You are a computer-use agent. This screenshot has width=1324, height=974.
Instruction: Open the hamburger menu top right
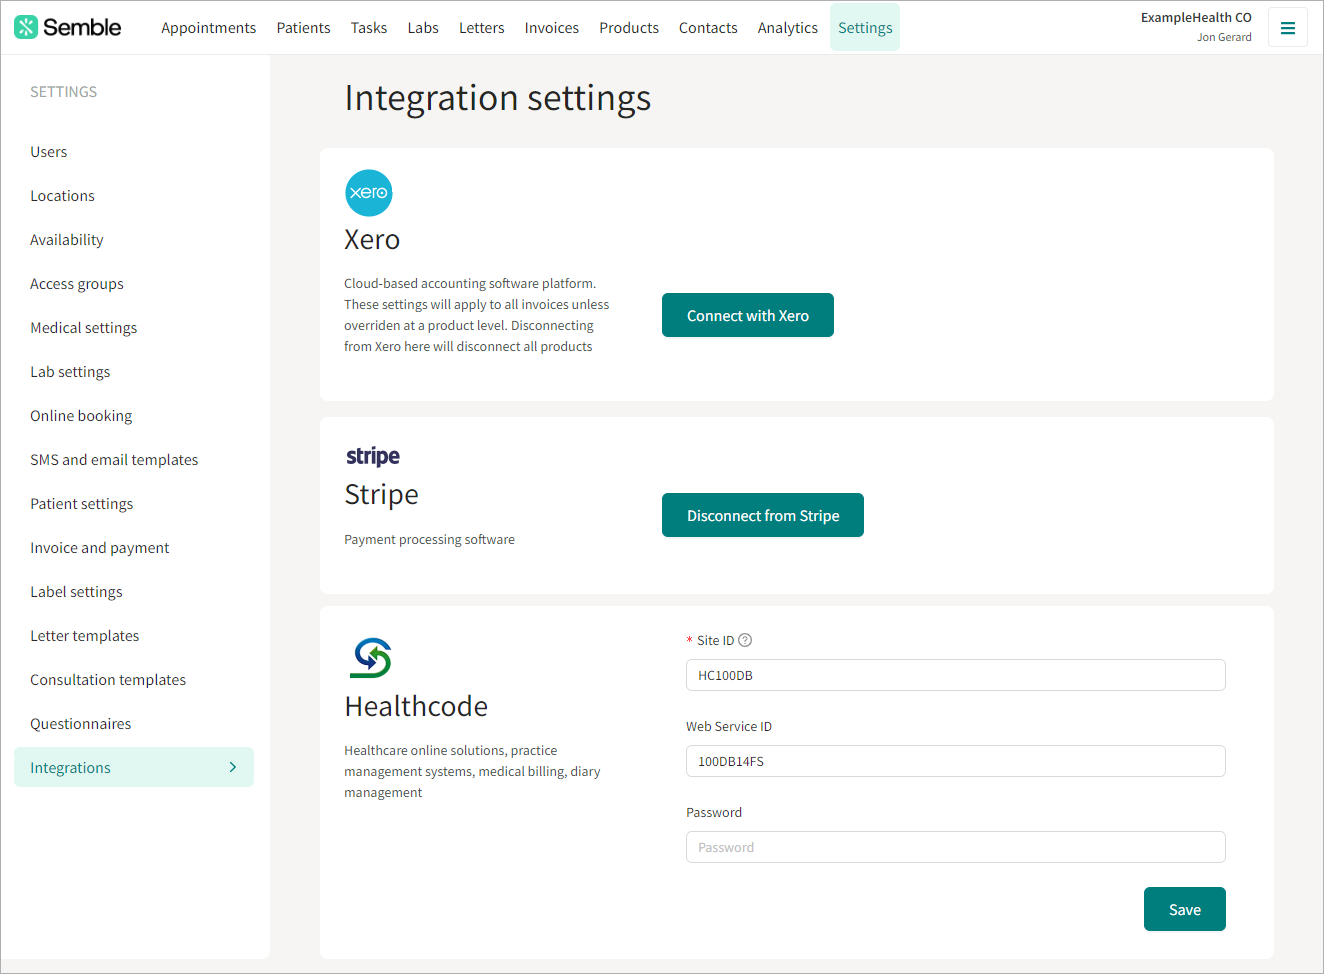point(1287,26)
